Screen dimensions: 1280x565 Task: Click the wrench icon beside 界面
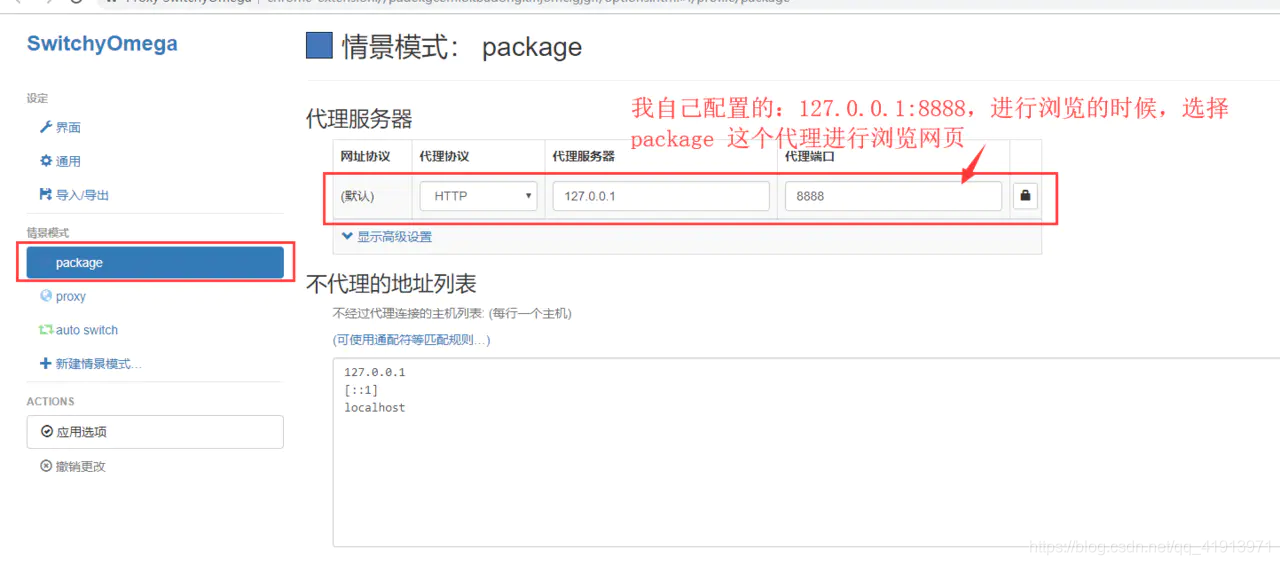pos(45,127)
